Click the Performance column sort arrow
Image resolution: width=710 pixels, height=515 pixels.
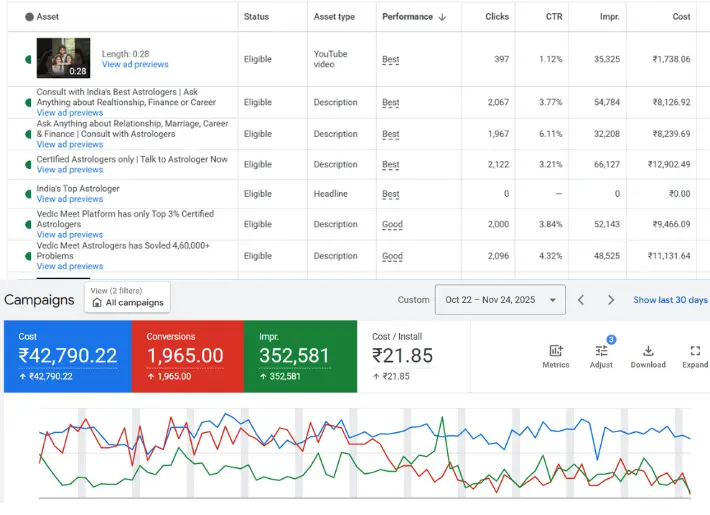click(442, 17)
